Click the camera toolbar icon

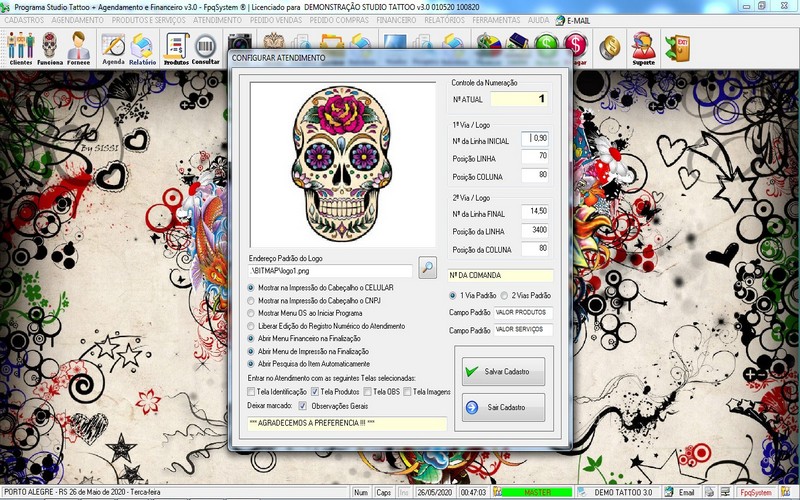[240, 42]
